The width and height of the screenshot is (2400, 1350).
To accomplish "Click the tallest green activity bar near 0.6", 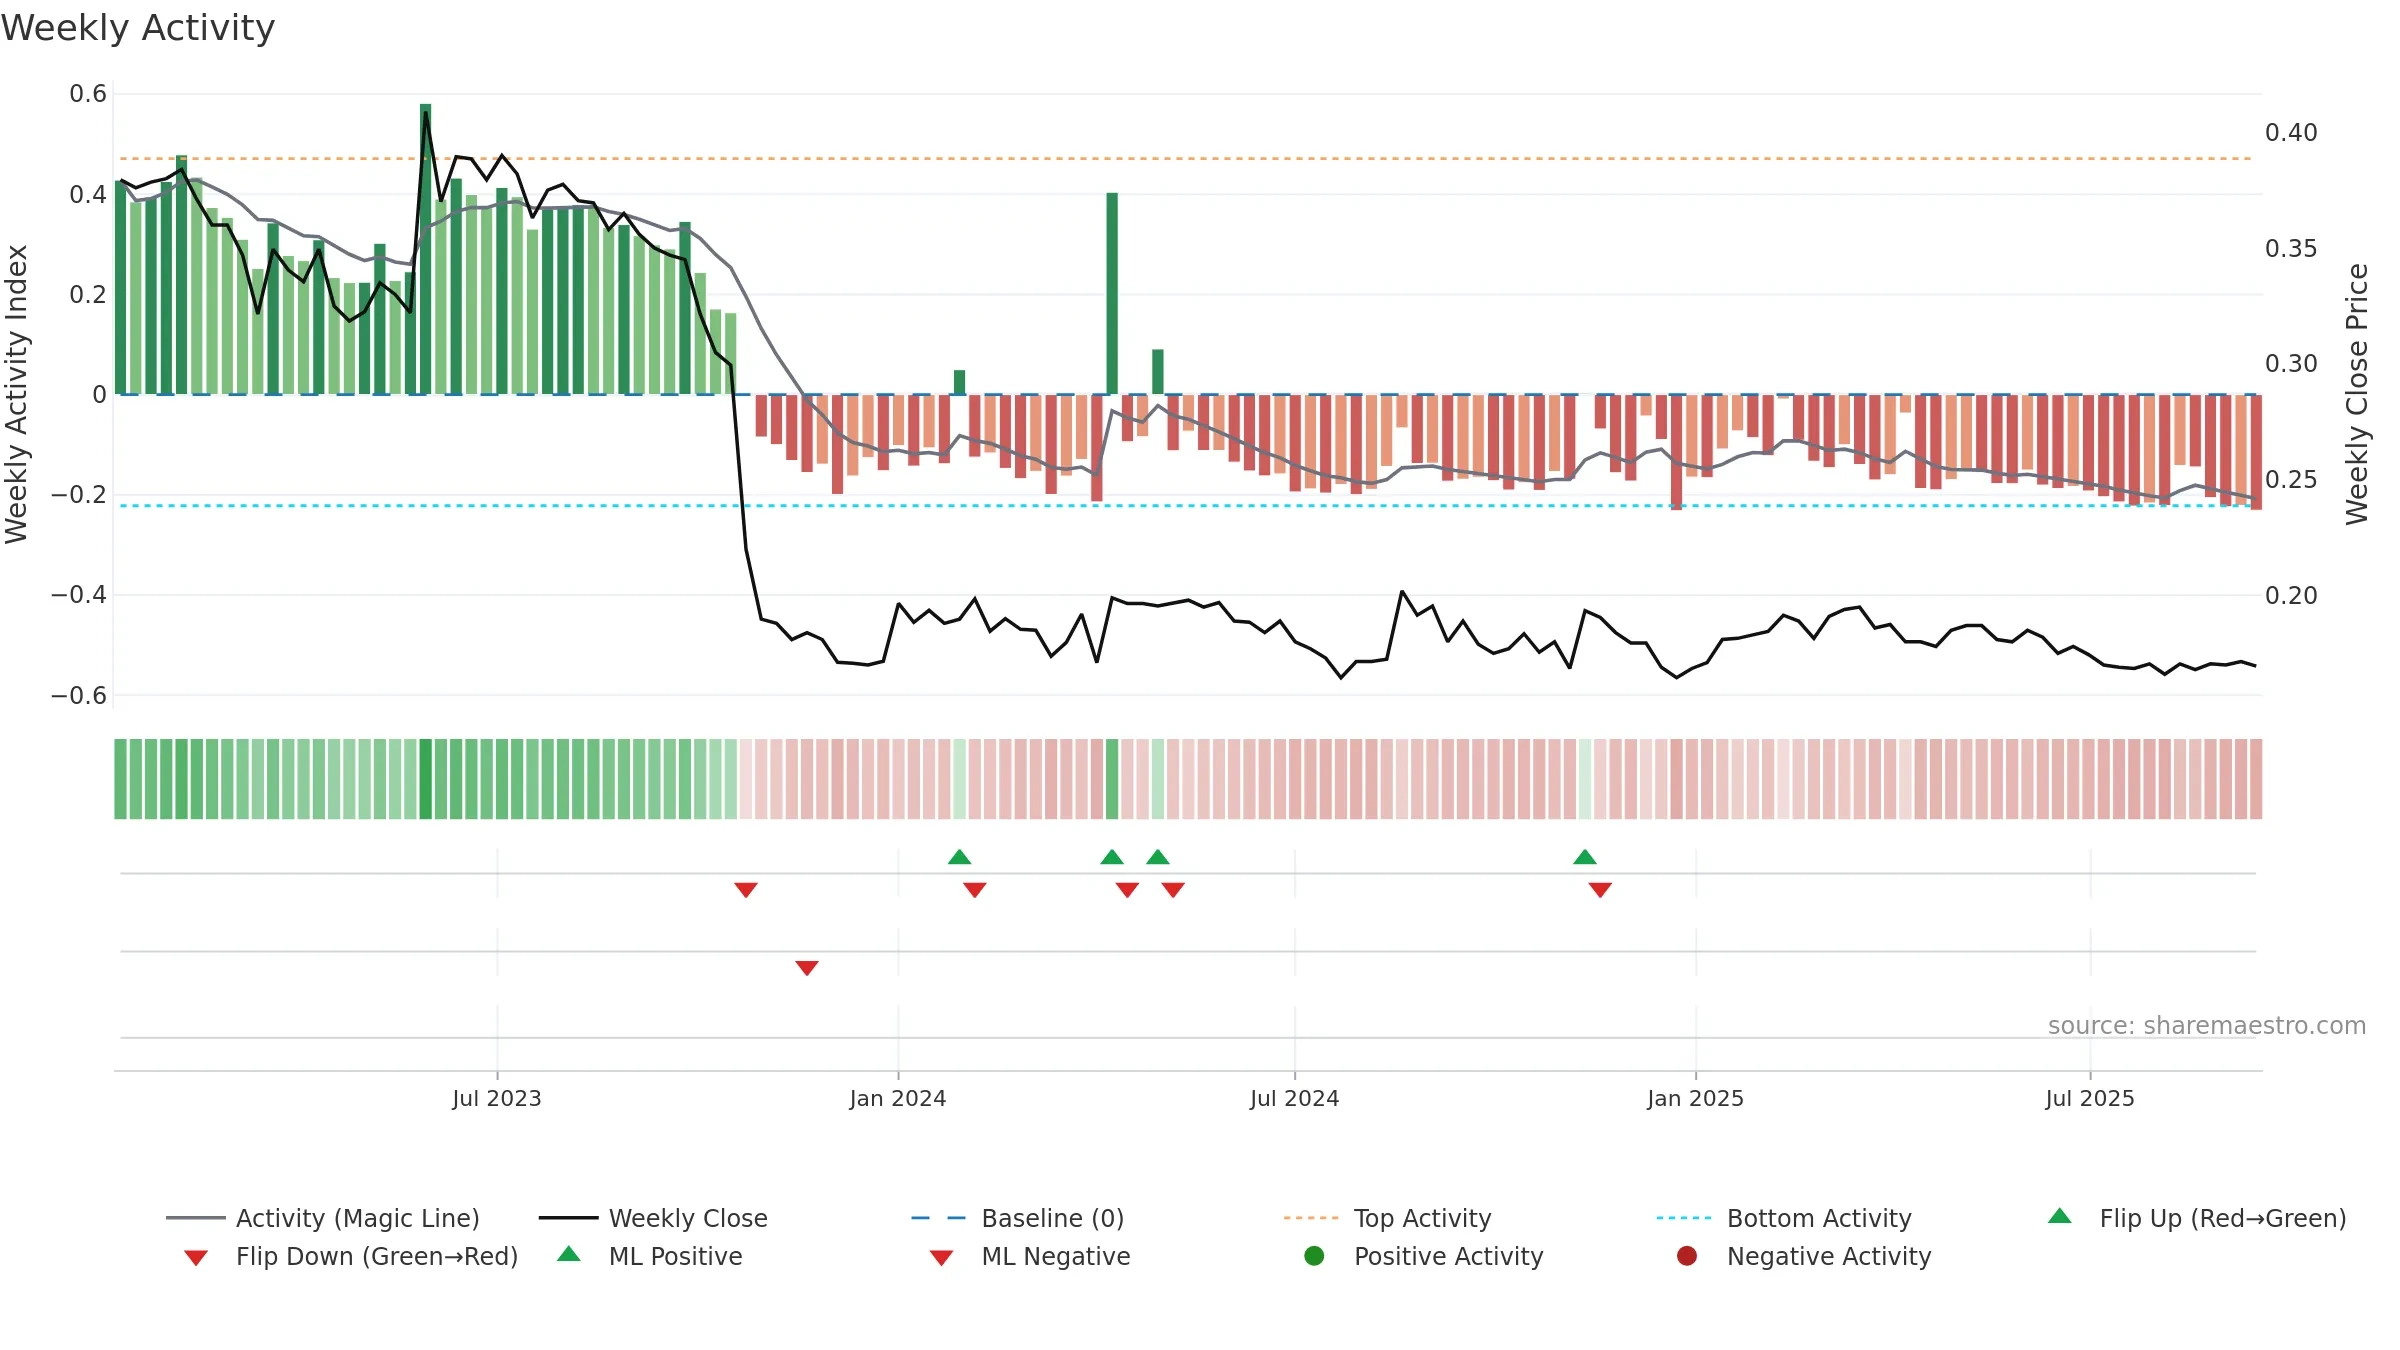I will coord(426,248).
